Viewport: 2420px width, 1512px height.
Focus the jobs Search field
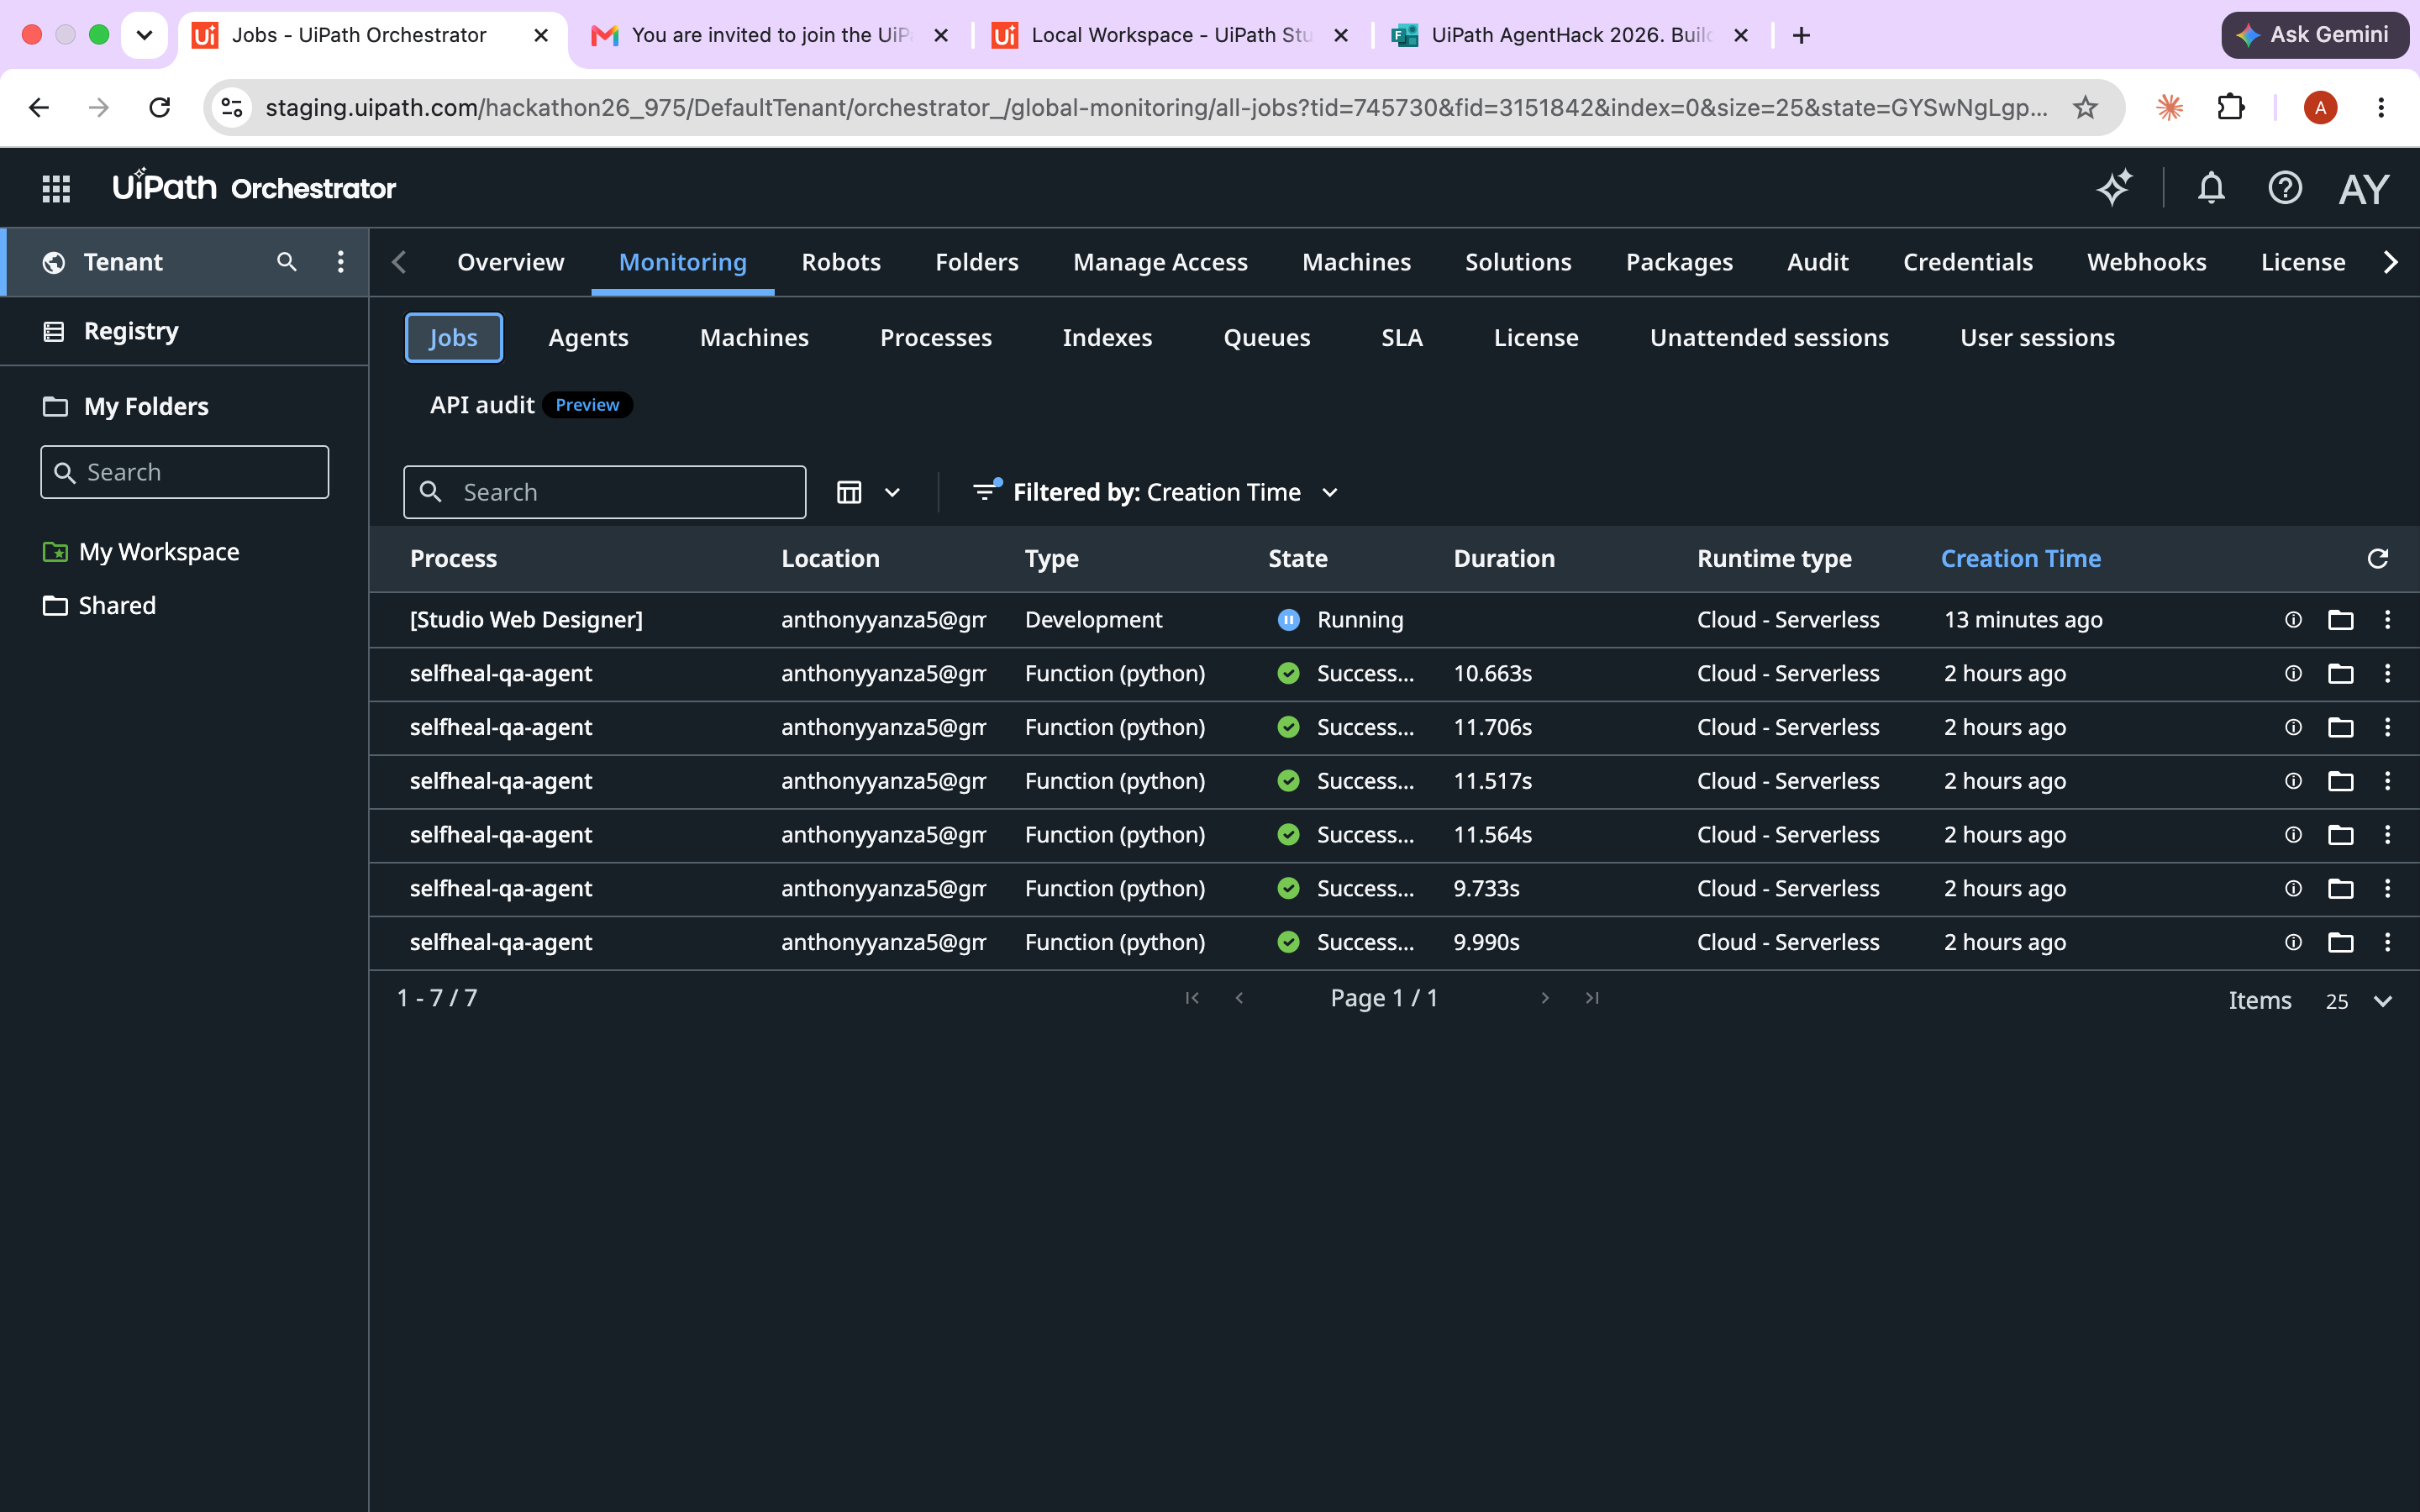coord(604,492)
